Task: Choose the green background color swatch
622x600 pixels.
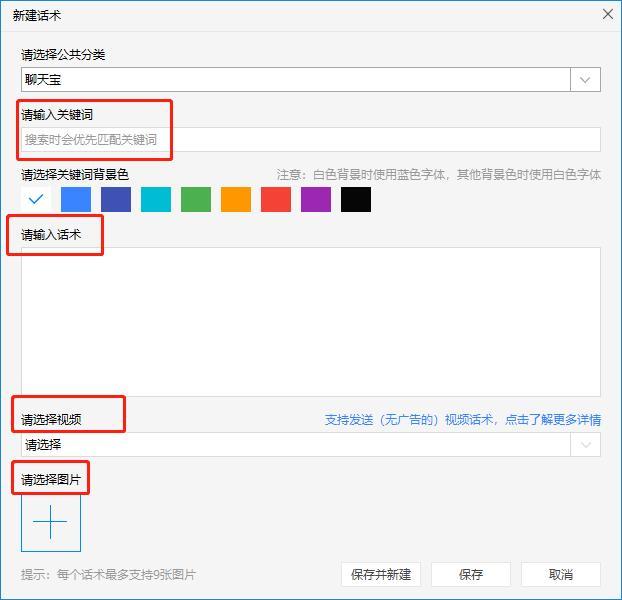Action: 196,199
